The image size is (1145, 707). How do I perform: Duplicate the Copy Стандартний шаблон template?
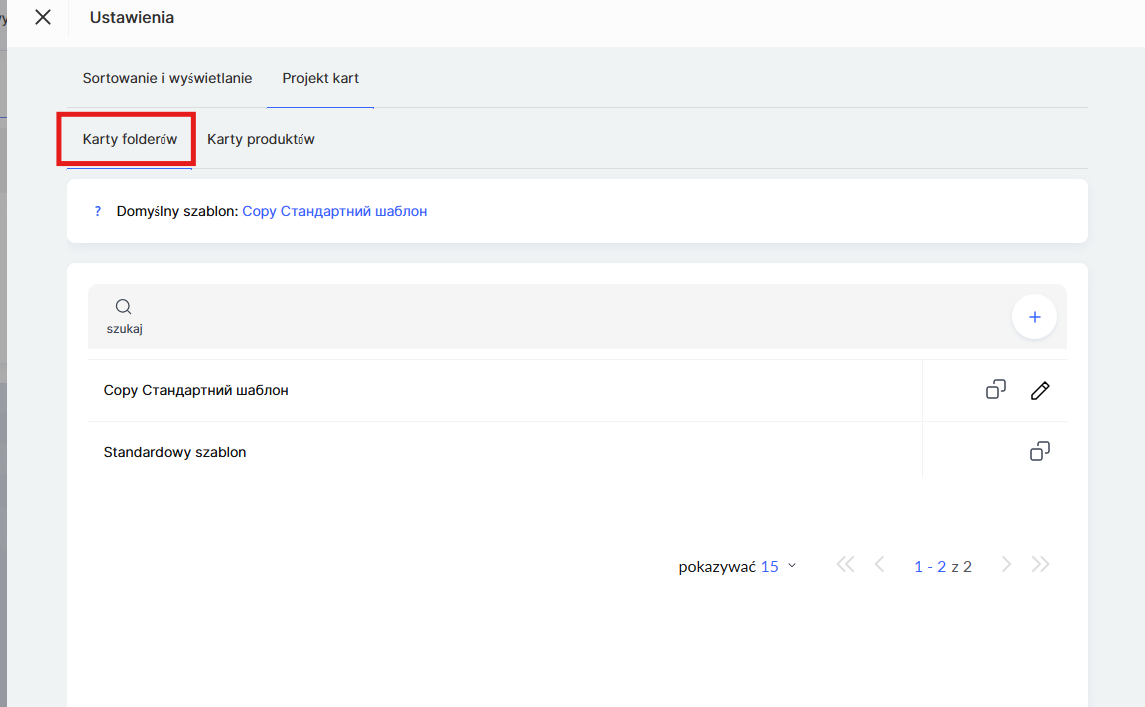[x=996, y=390]
